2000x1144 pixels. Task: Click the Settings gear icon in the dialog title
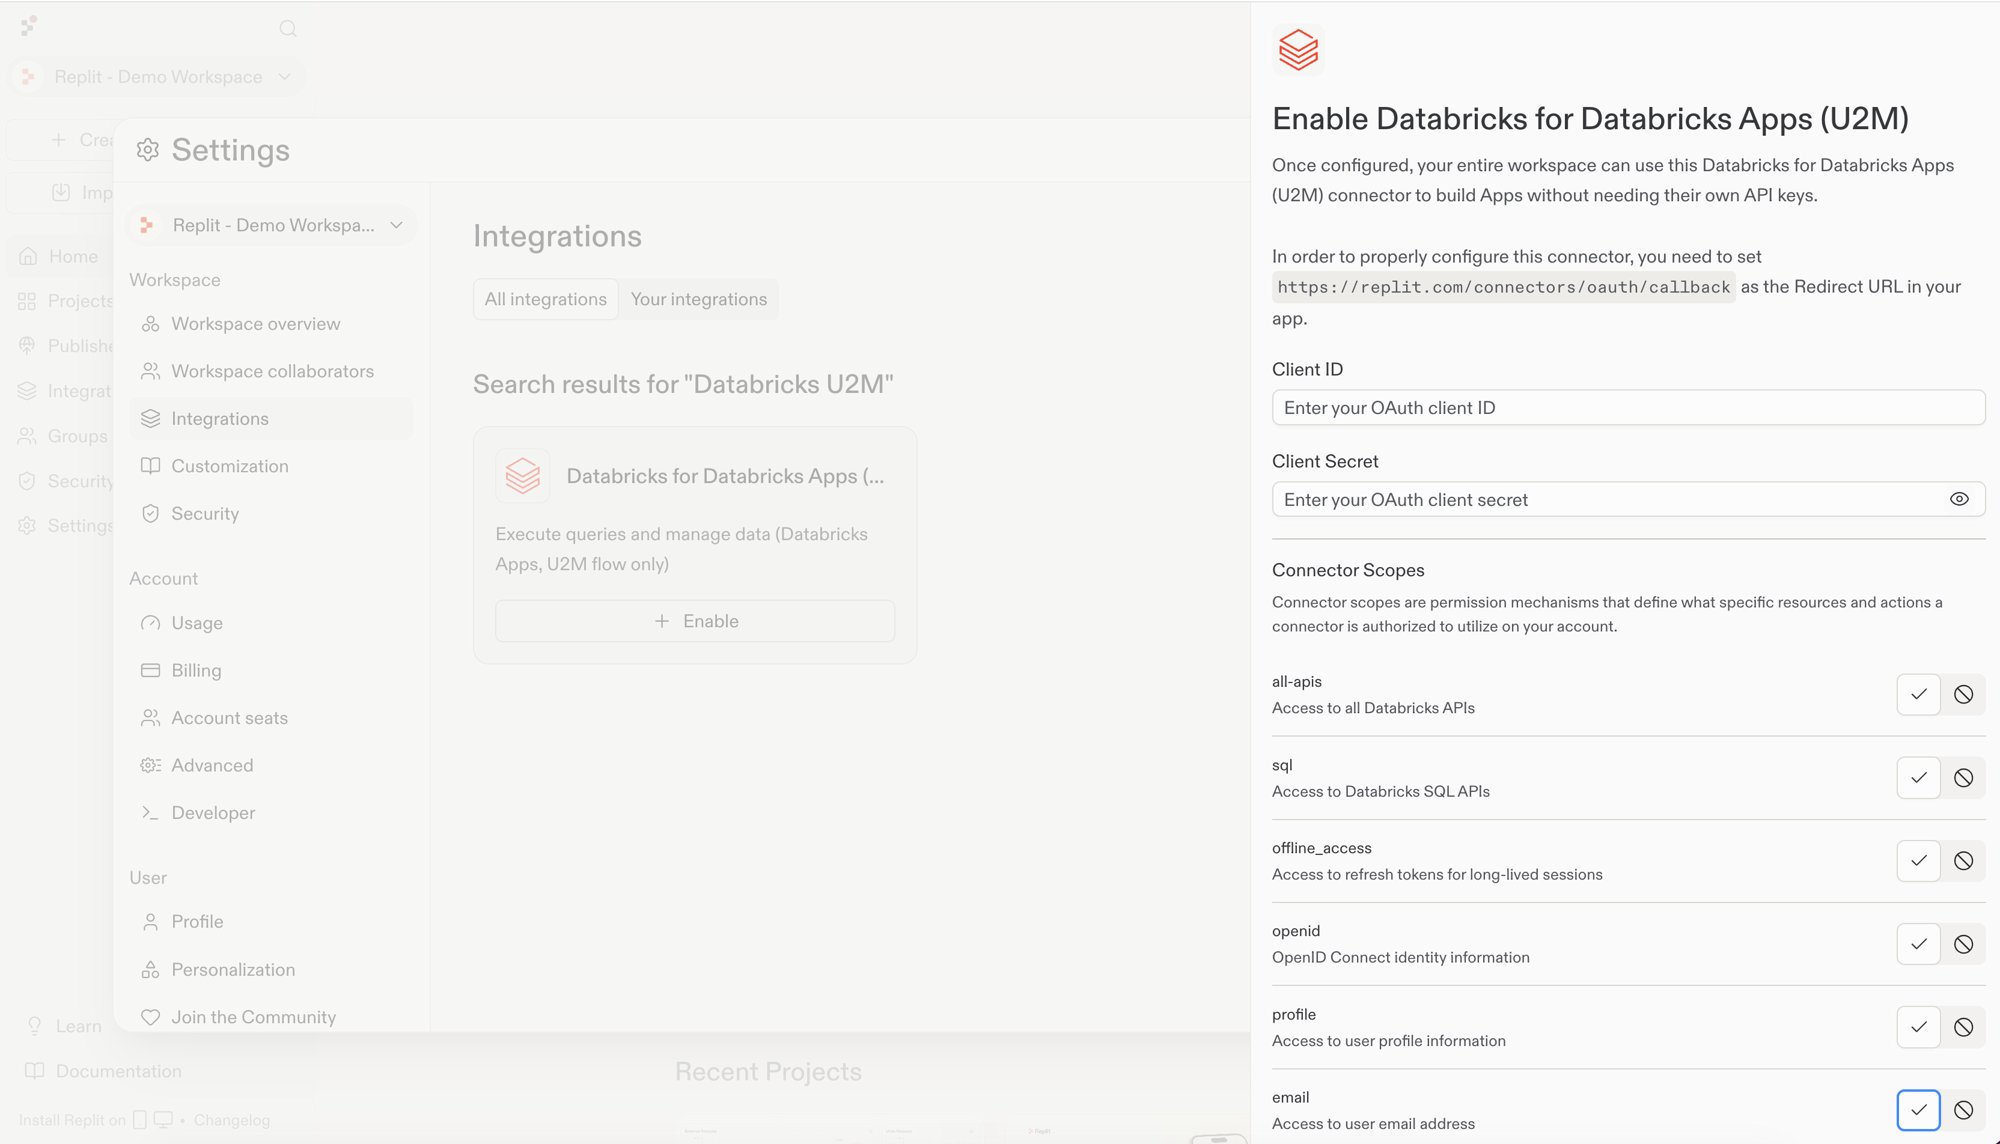click(148, 150)
